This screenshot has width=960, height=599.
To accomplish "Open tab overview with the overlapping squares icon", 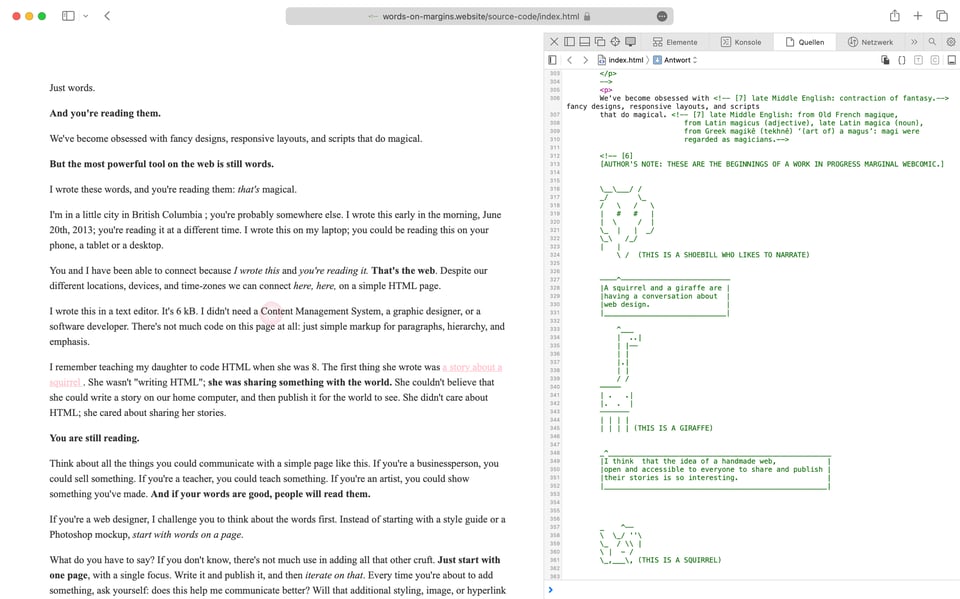I will click(x=941, y=16).
